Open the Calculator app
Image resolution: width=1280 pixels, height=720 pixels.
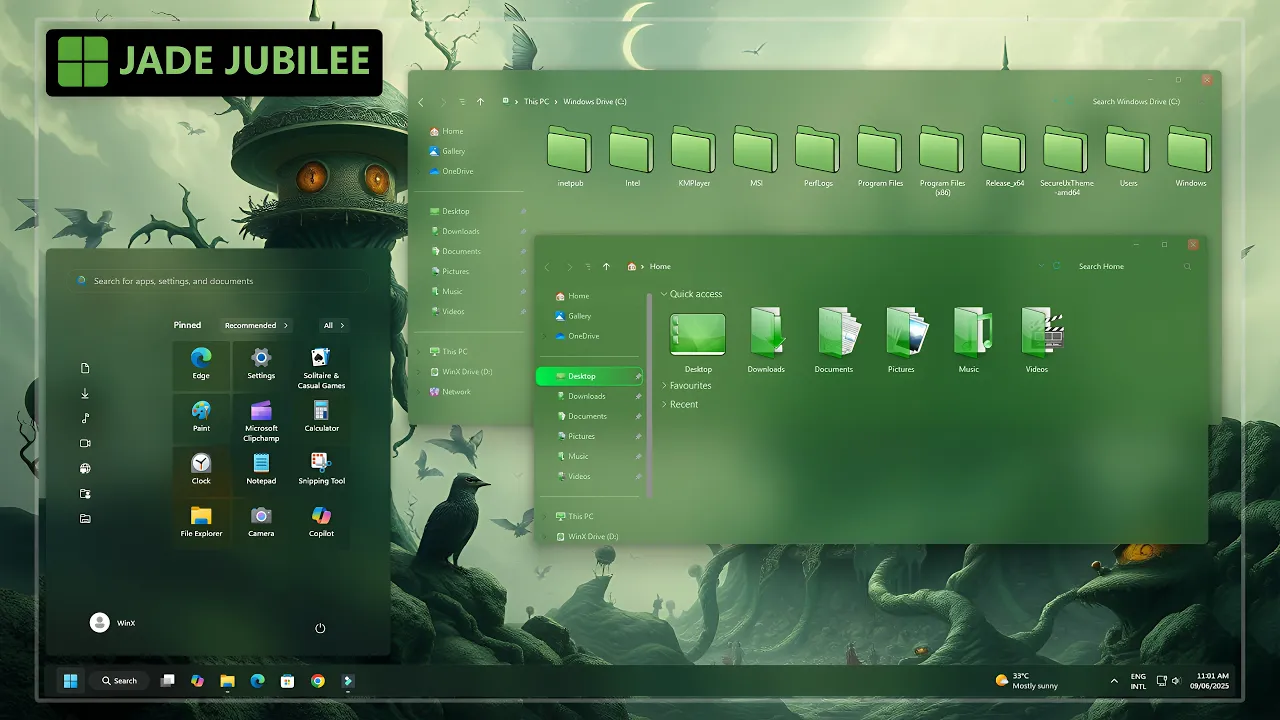[321, 417]
